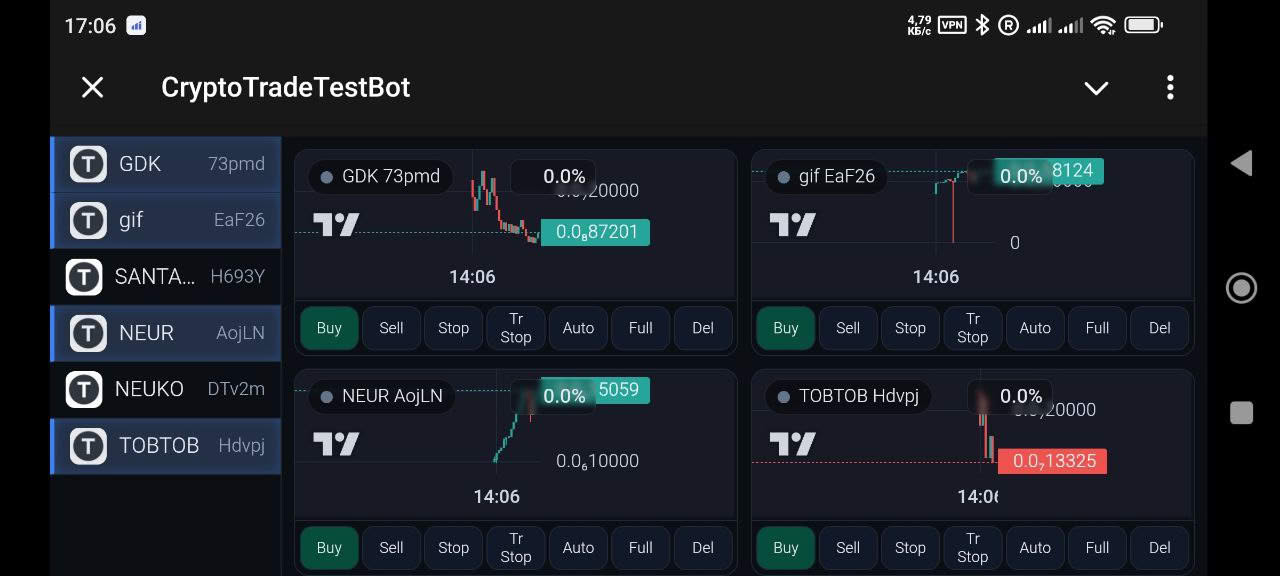The height and width of the screenshot is (576, 1280).
Task: Click the TOBTOB token avatar in the sidebar
Action: pos(88,446)
